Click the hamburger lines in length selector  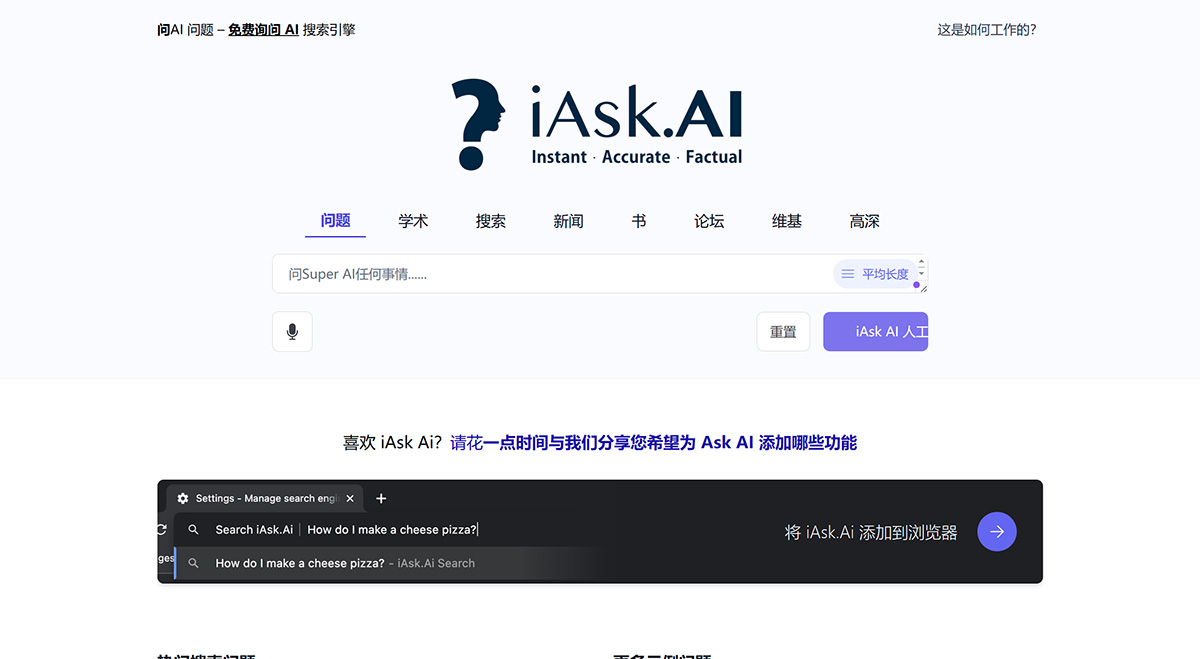pos(847,273)
